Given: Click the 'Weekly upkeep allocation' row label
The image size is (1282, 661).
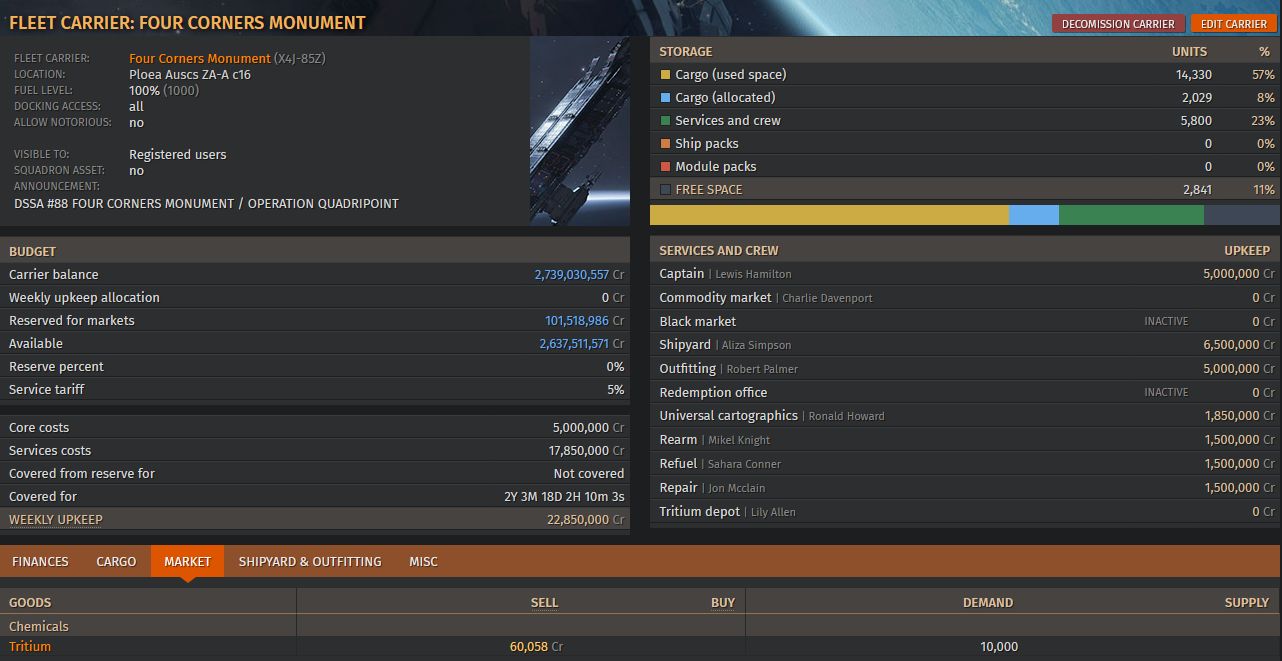Looking at the screenshot, I should pyautogui.click(x=84, y=298).
